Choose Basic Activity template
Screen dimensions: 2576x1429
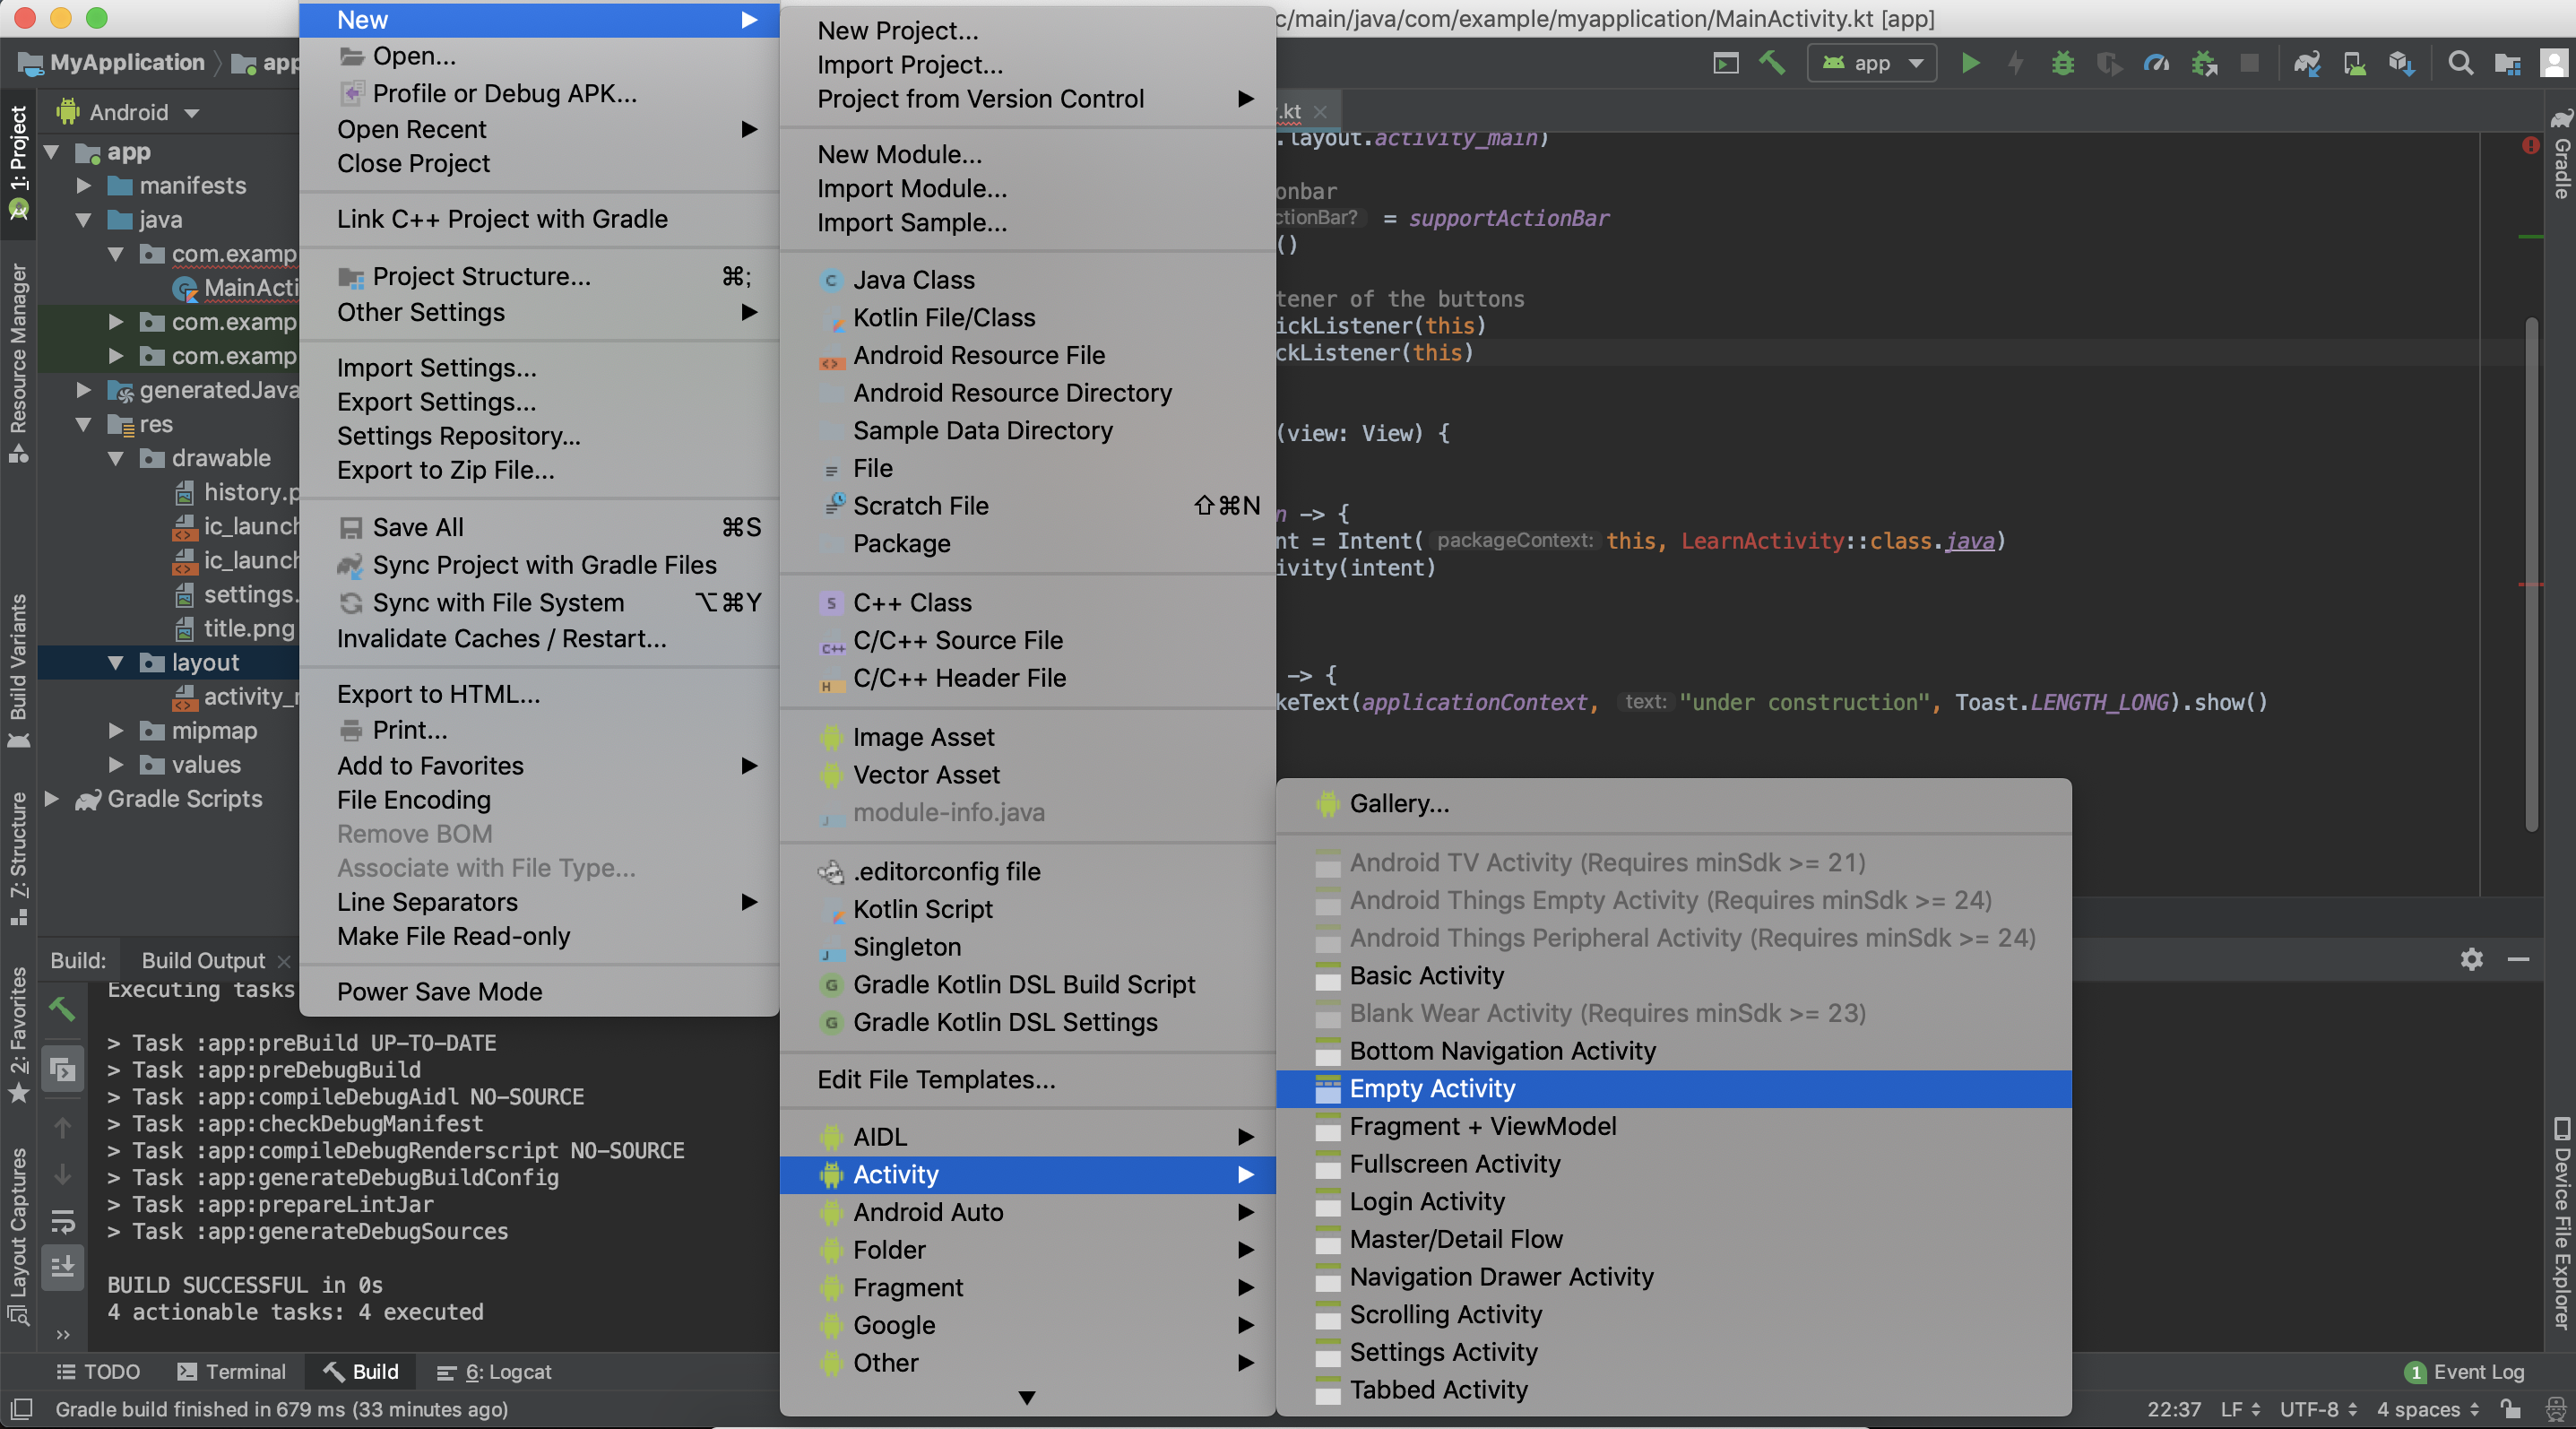coord(1673,975)
